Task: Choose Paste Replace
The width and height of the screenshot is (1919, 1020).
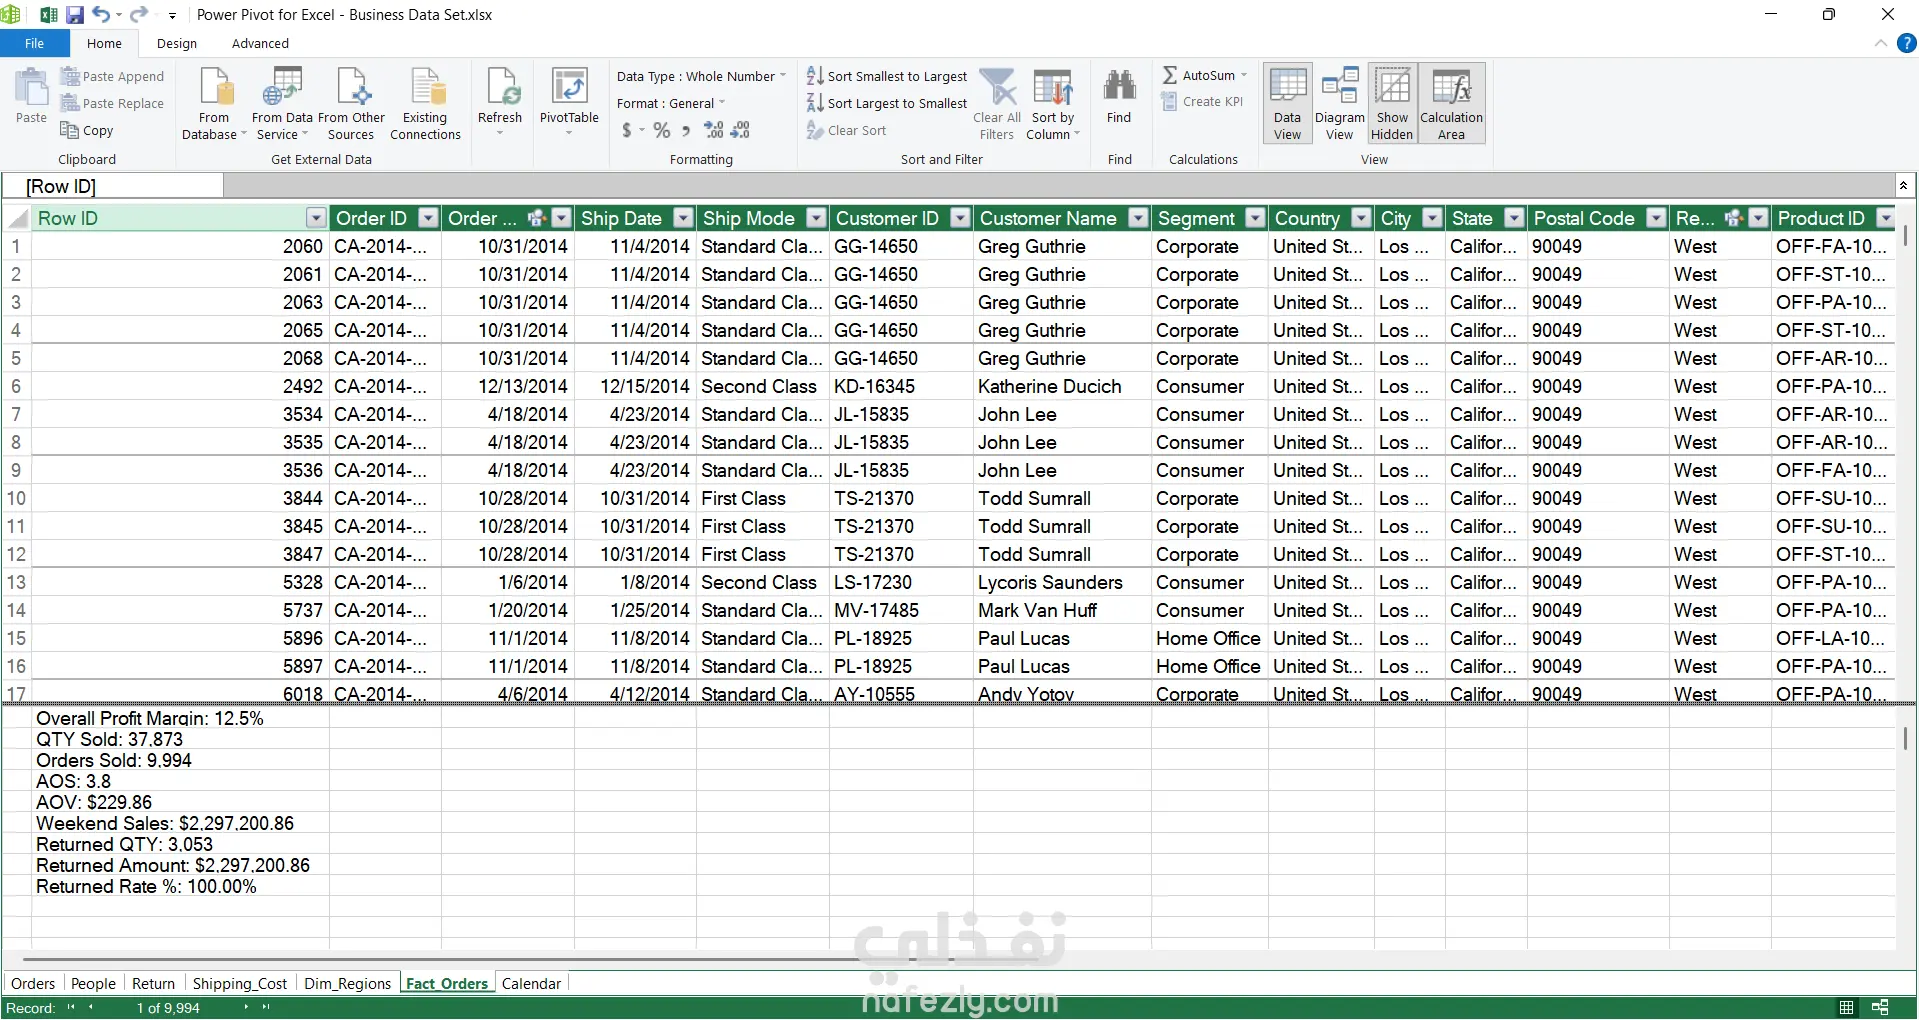Action: [112, 103]
